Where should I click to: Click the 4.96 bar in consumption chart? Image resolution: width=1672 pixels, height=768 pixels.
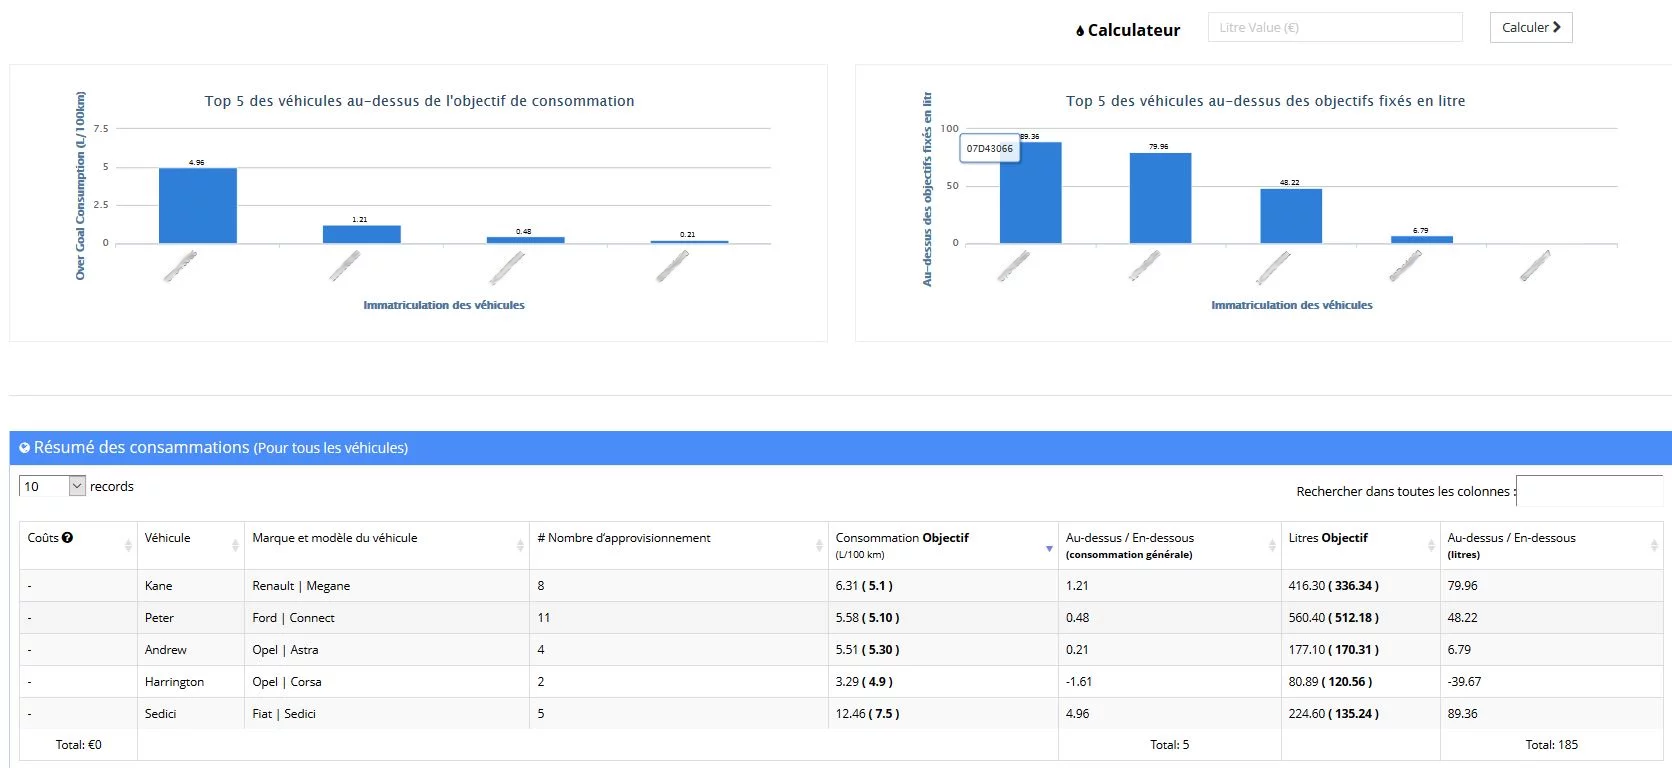[x=198, y=206]
